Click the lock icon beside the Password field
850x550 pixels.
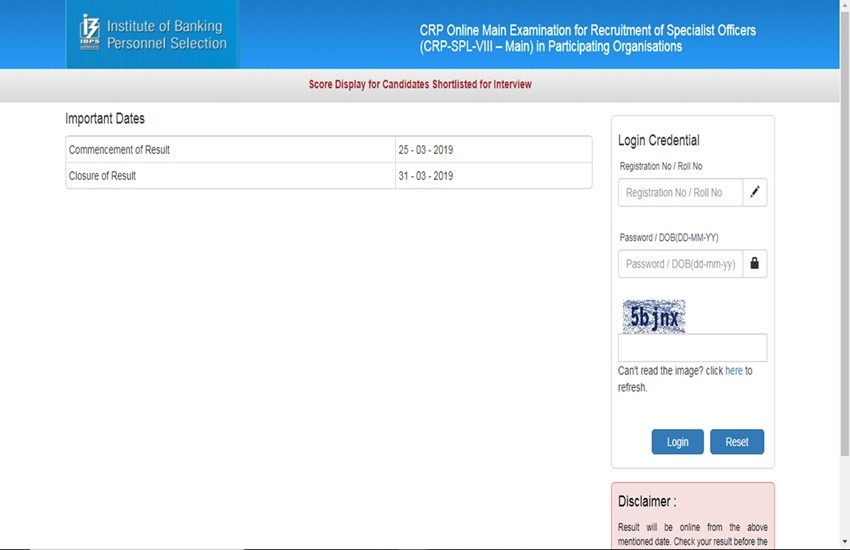(x=755, y=264)
